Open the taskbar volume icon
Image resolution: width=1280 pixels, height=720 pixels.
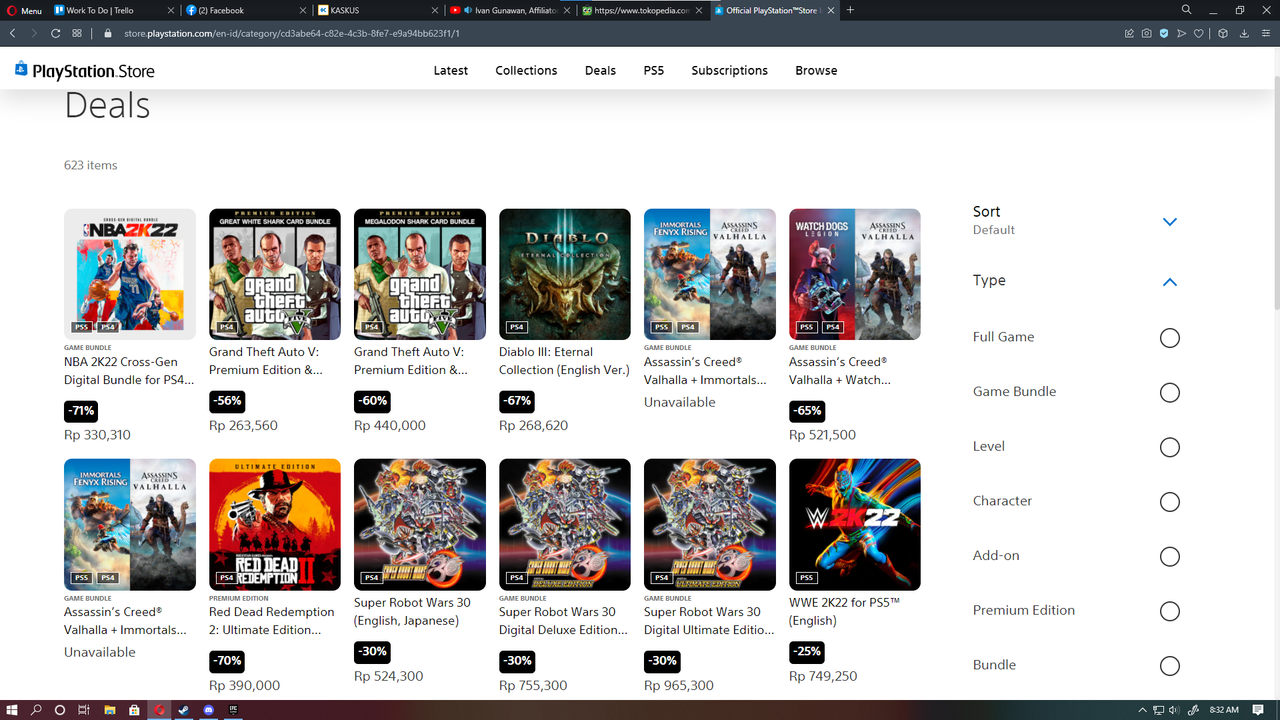coord(1172,710)
